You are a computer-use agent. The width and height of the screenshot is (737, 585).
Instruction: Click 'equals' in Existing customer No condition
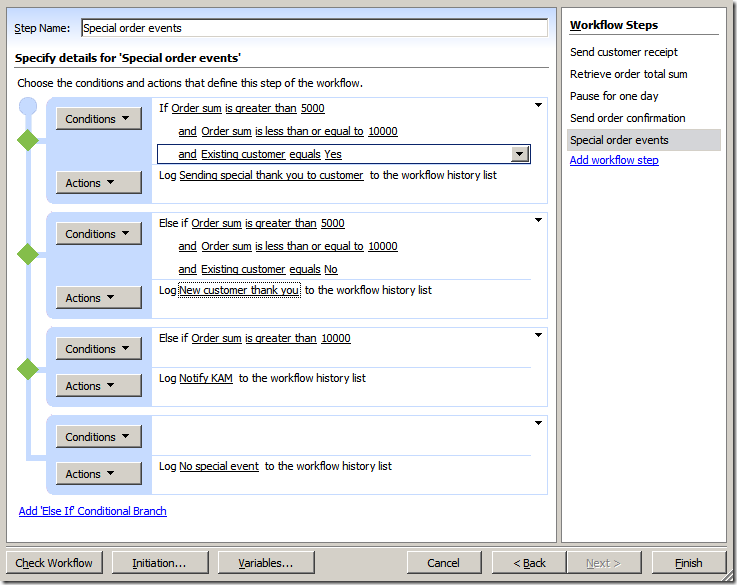tap(305, 269)
